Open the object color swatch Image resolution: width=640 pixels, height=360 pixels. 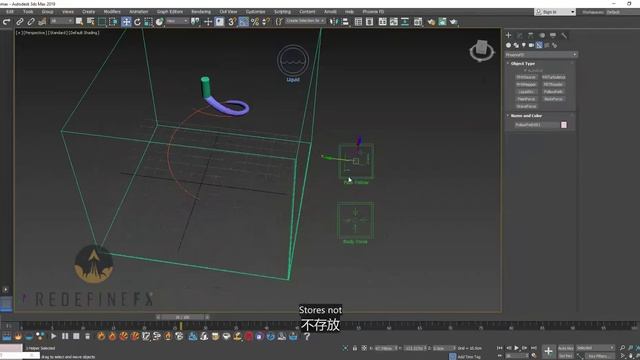pos(564,125)
